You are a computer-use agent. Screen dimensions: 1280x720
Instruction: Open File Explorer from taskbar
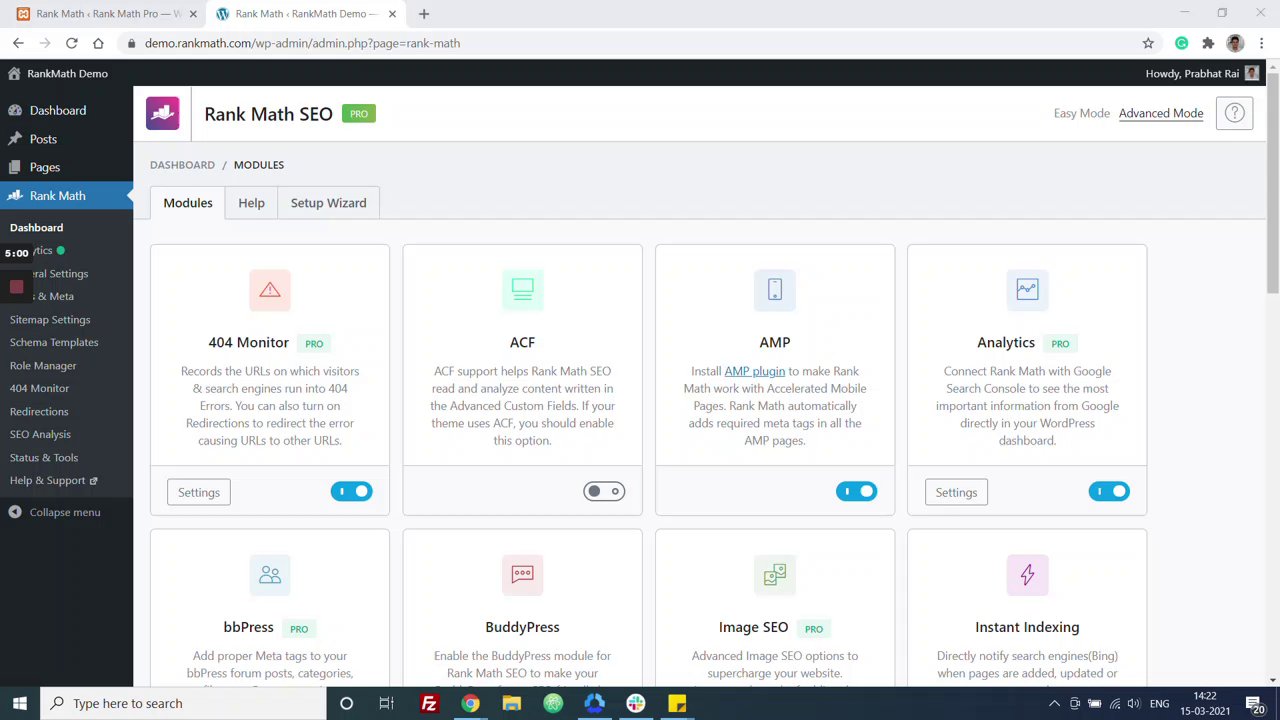click(x=511, y=703)
